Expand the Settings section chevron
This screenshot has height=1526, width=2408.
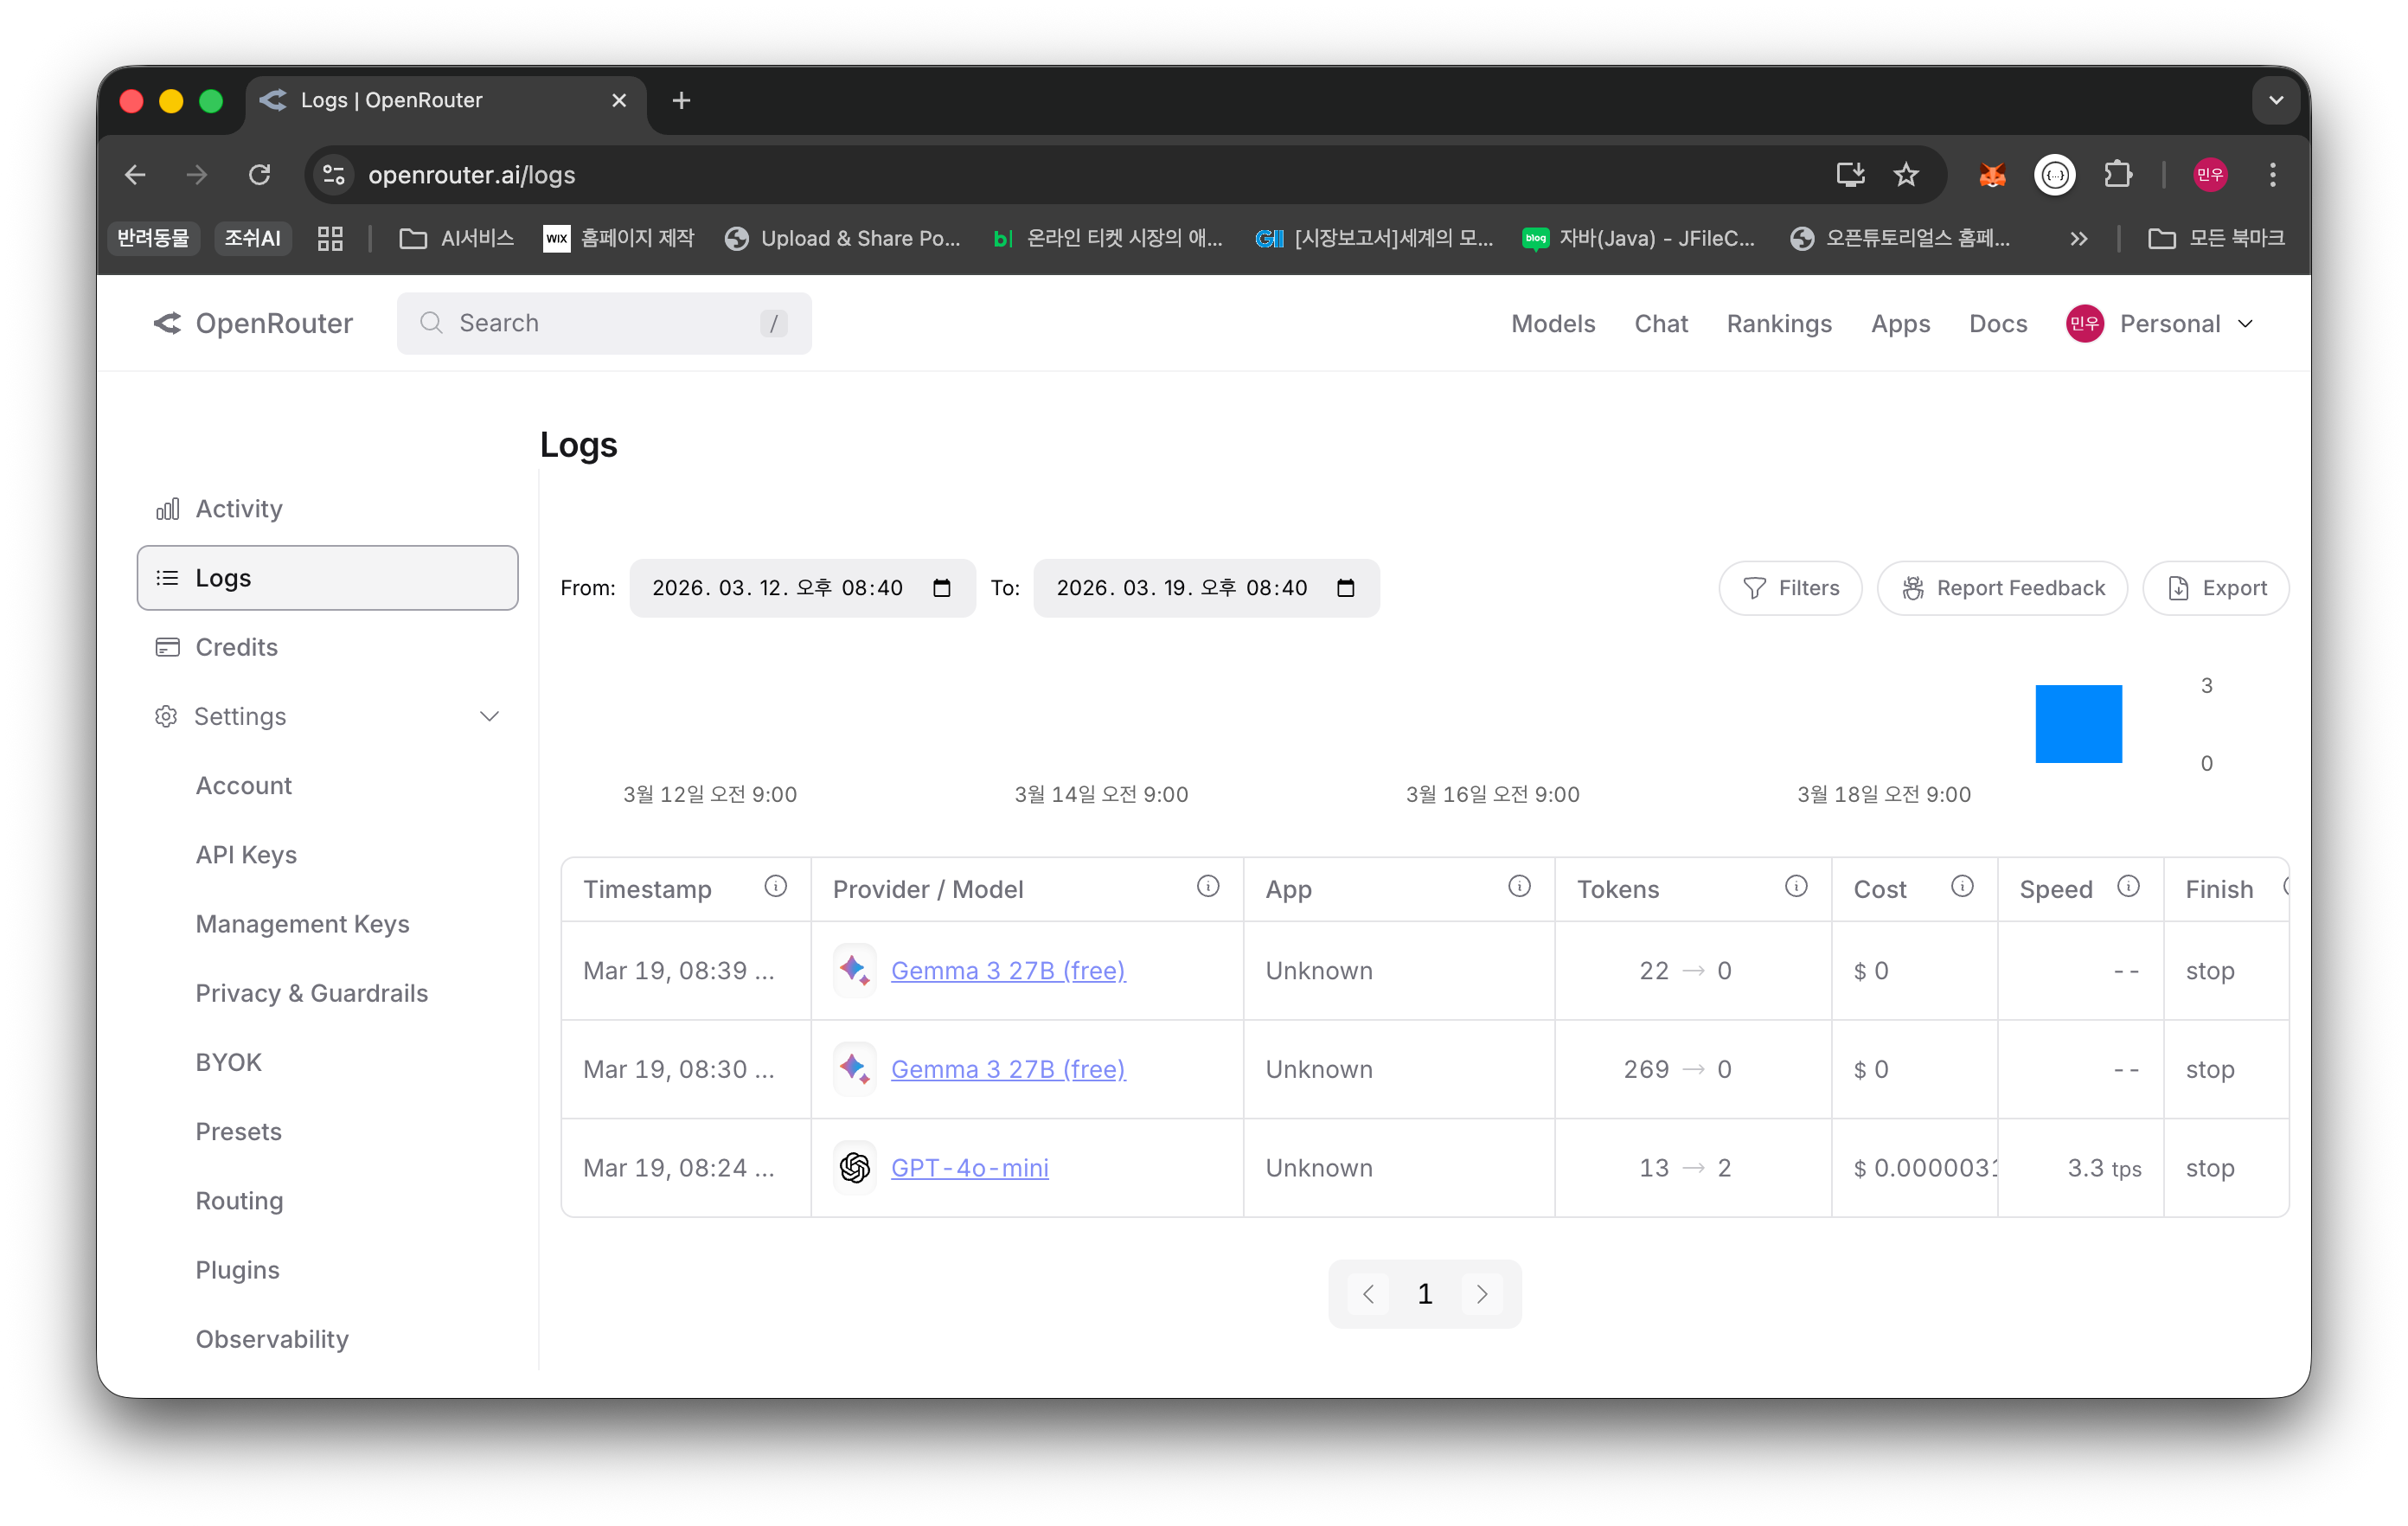click(x=489, y=716)
